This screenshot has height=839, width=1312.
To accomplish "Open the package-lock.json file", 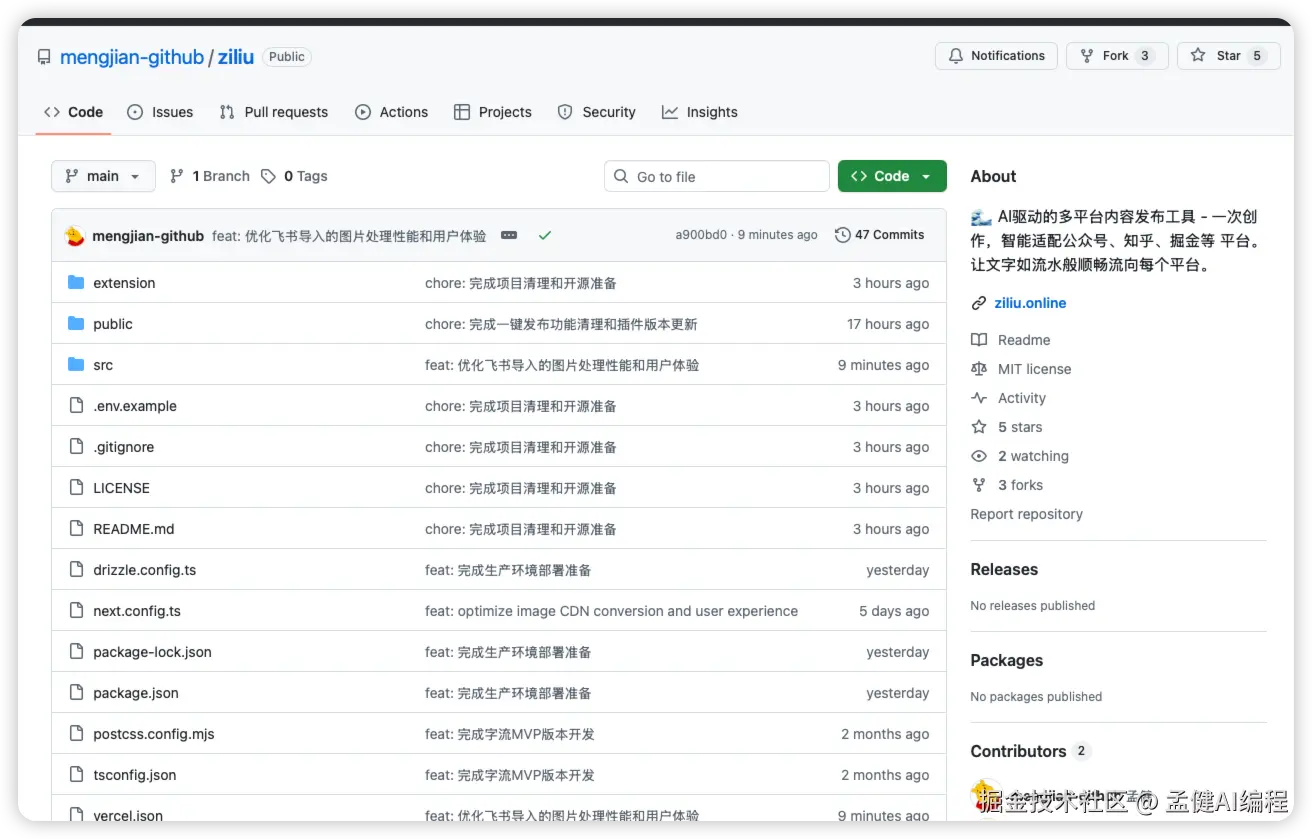I will 152,652.
